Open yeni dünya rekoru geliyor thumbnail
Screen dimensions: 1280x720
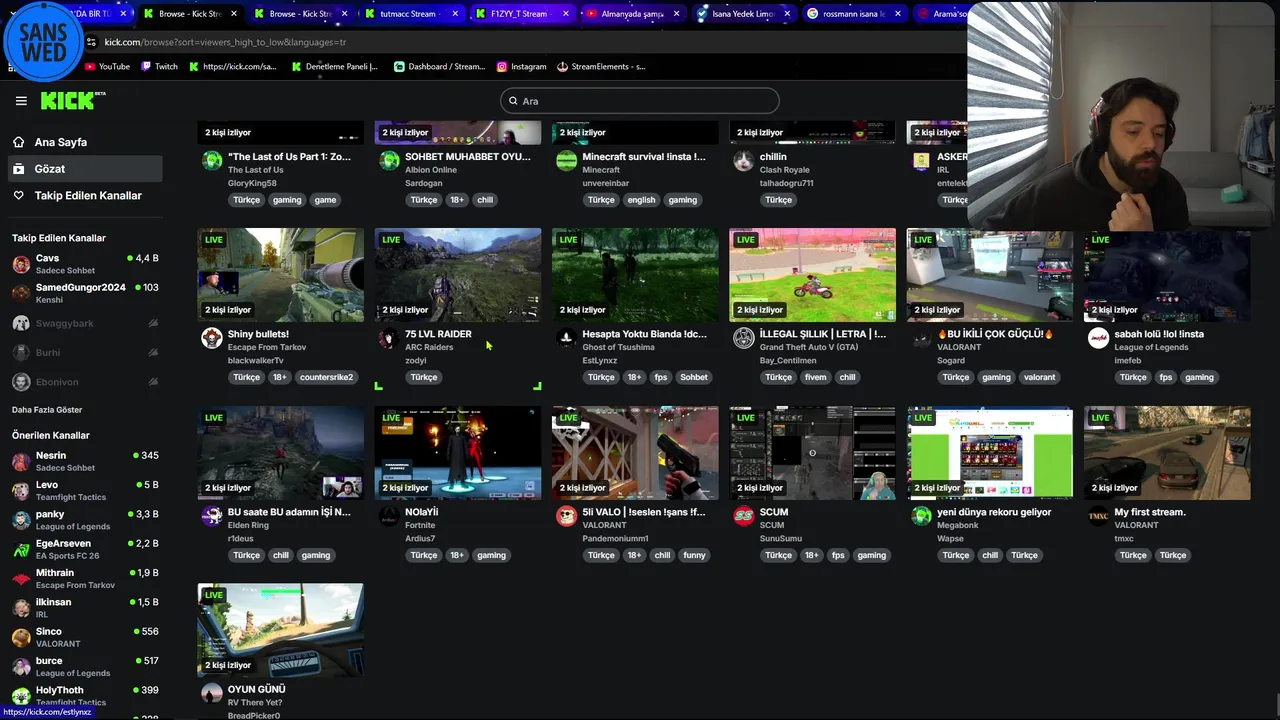tap(990, 453)
